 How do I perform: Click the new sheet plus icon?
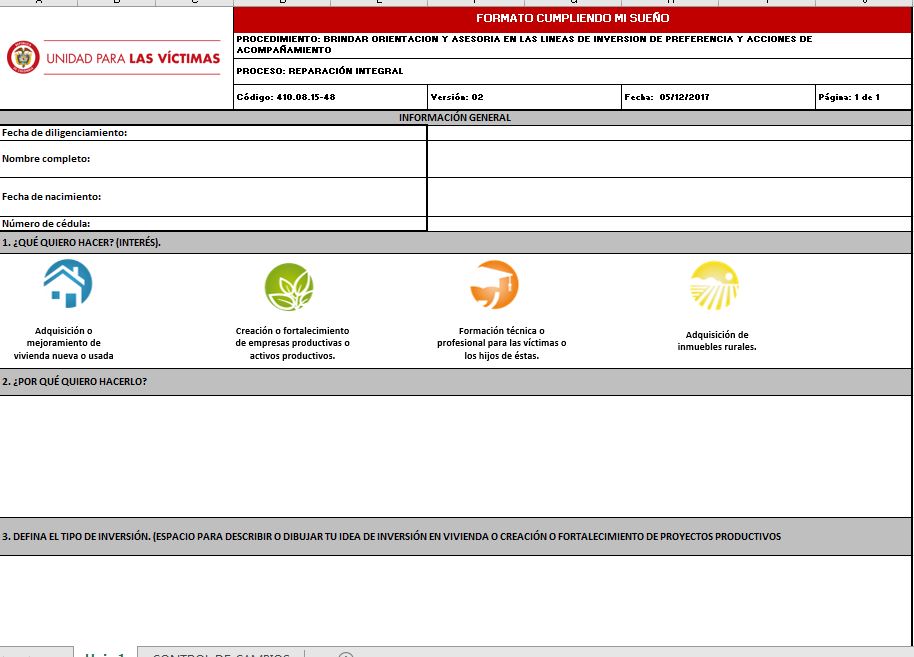[x=346, y=655]
